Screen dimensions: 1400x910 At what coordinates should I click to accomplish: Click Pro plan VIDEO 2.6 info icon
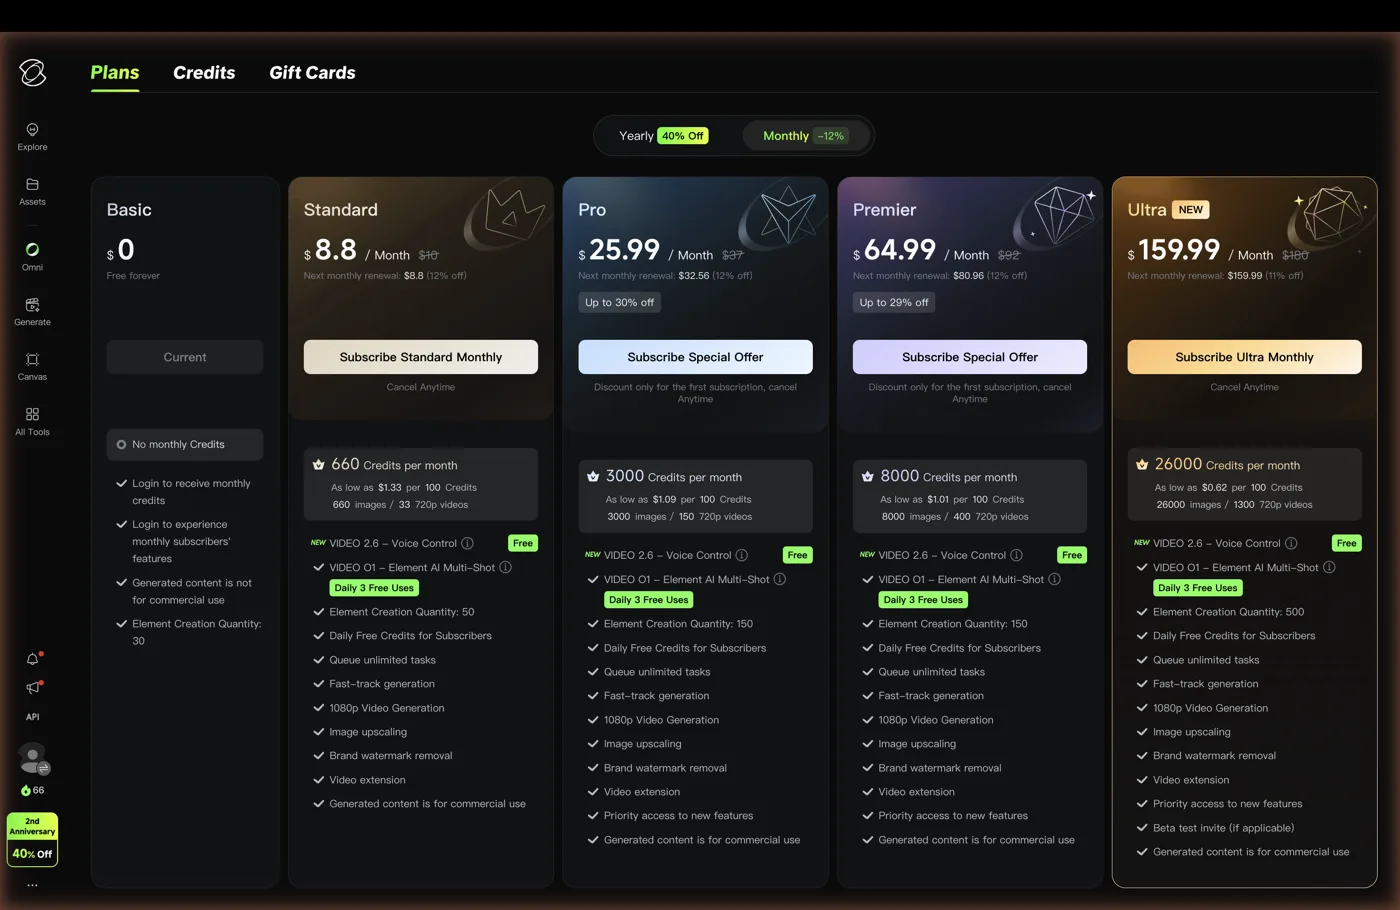tap(741, 555)
